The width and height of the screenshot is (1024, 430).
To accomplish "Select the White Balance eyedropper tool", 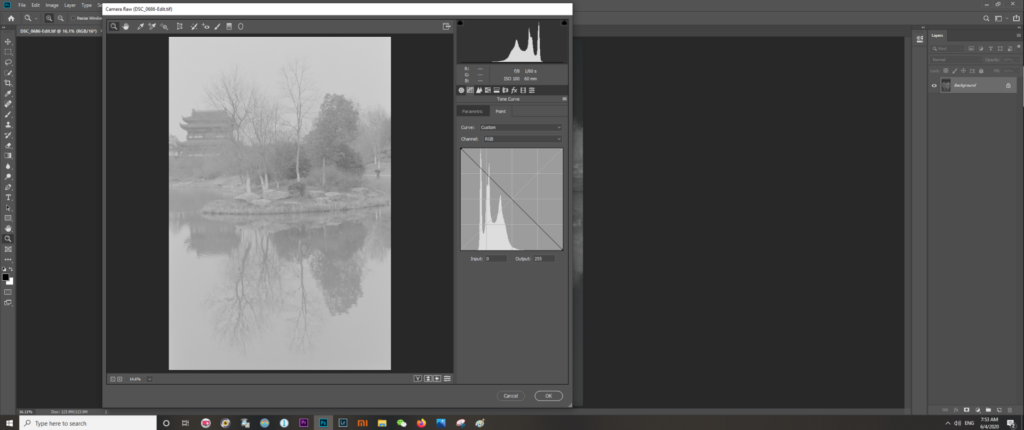I will [x=140, y=26].
